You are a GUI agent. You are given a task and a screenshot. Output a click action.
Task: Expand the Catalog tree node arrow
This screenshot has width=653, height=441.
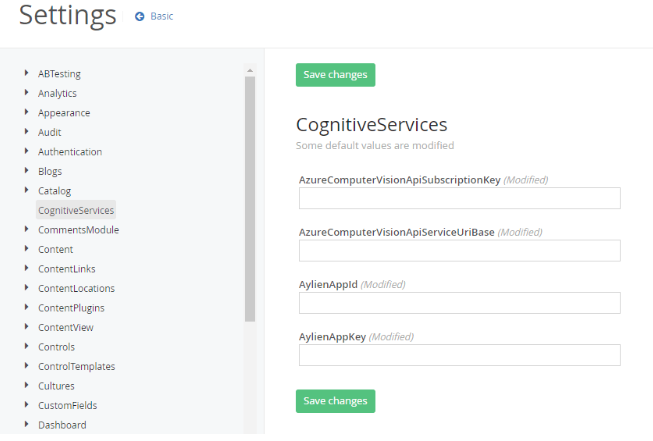[27, 190]
